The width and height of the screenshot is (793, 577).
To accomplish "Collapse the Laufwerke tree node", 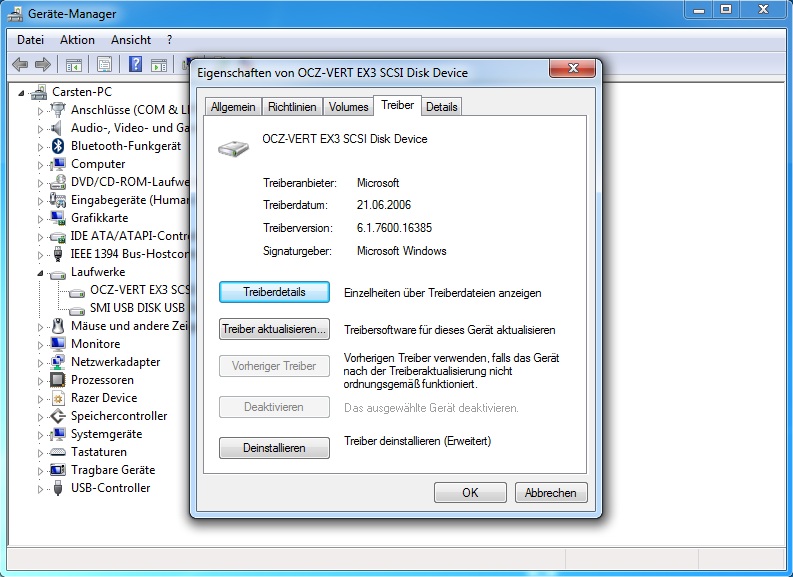I will 40,273.
